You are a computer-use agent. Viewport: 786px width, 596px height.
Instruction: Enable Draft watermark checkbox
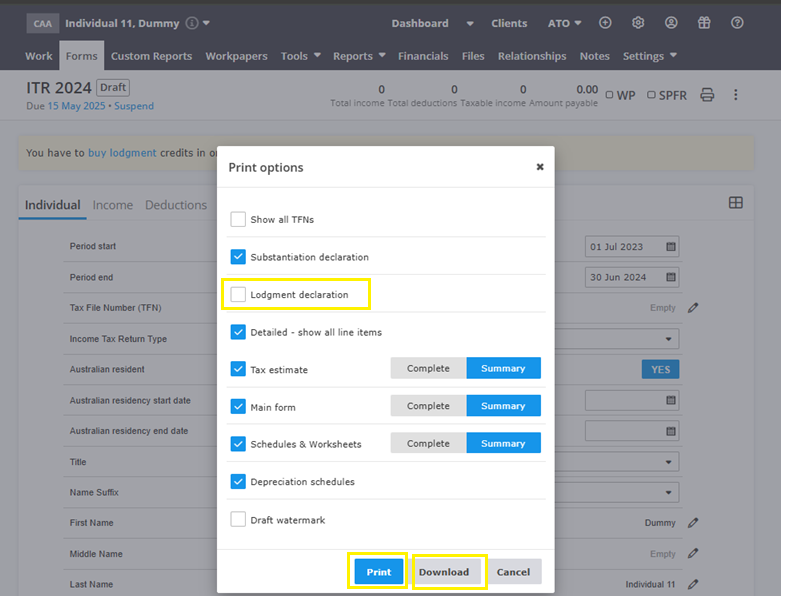tap(238, 519)
